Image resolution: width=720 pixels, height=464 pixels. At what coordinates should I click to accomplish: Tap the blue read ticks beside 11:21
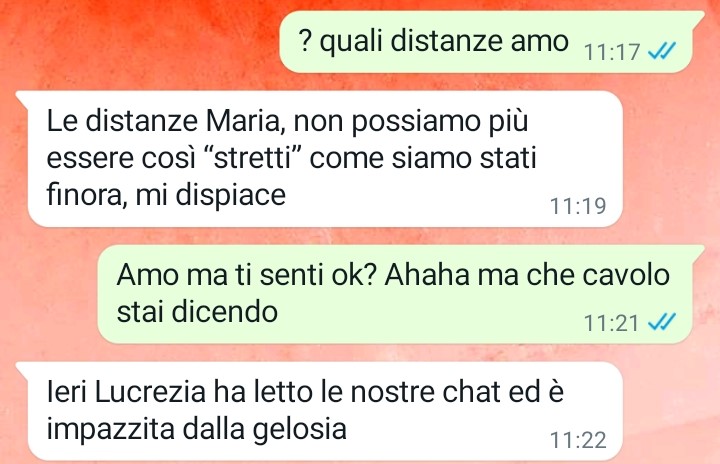(662, 322)
